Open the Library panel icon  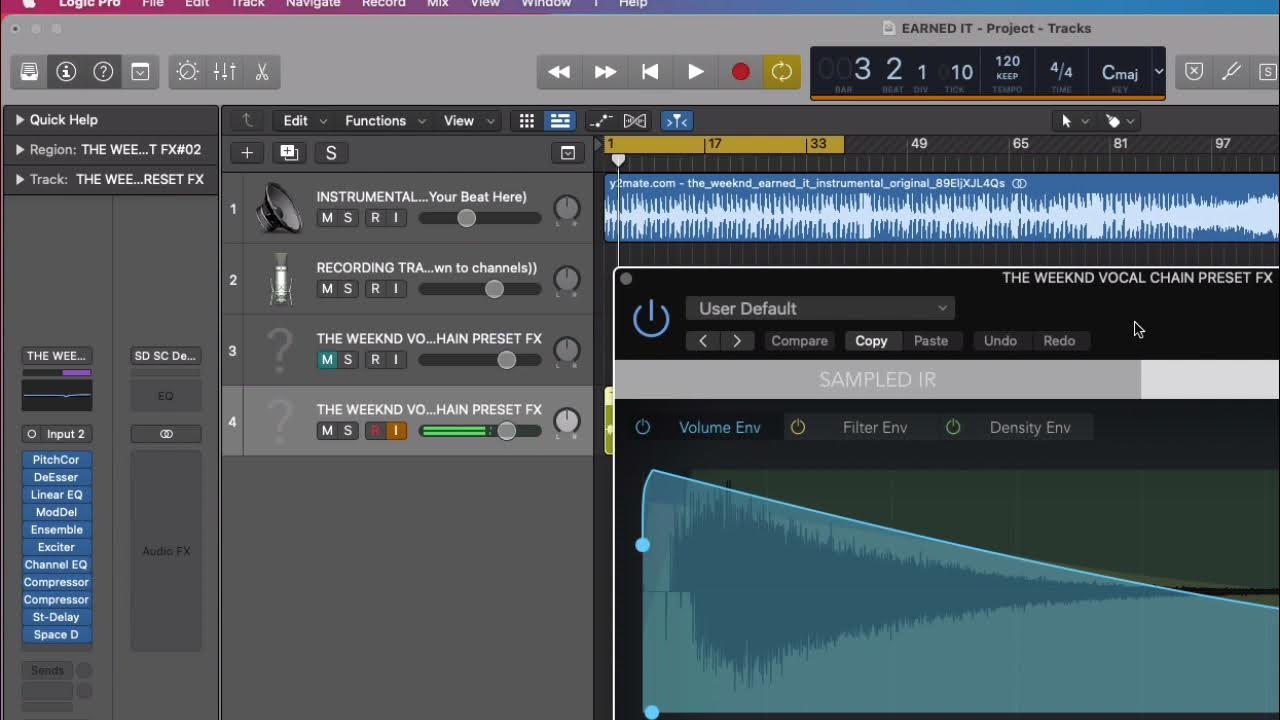29,72
